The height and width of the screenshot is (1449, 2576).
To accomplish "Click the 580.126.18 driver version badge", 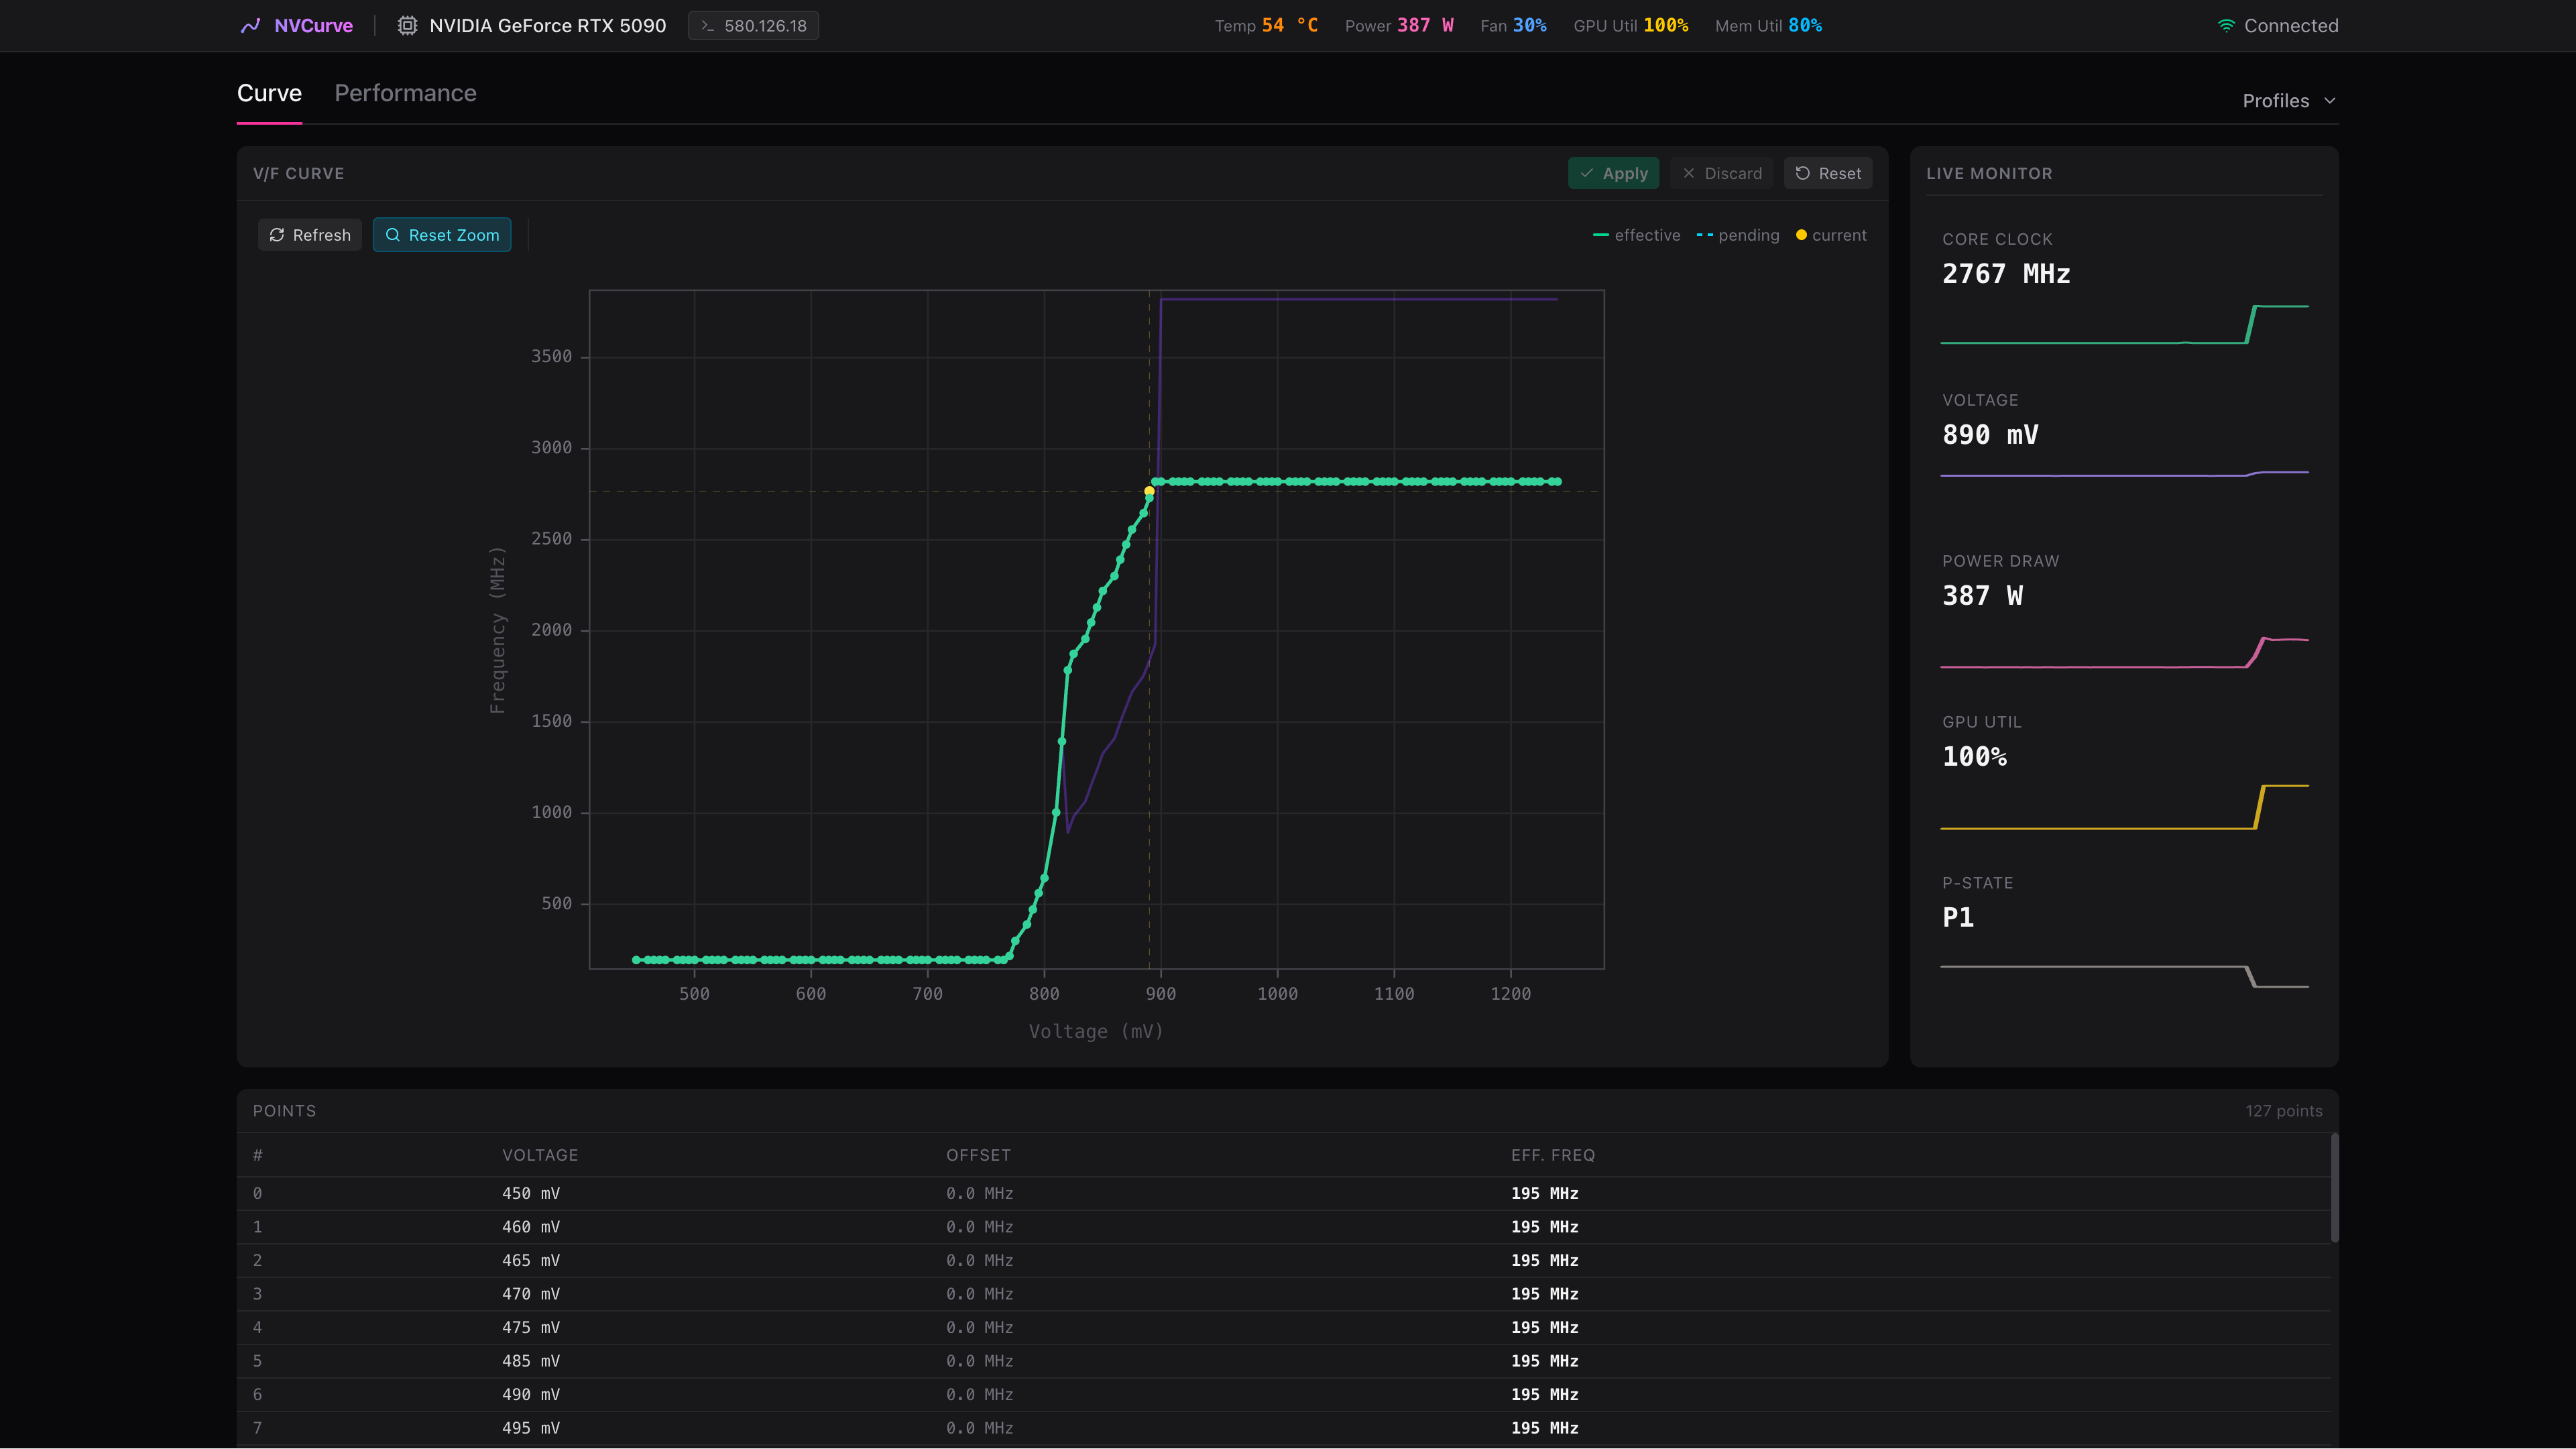I will click(x=753, y=26).
